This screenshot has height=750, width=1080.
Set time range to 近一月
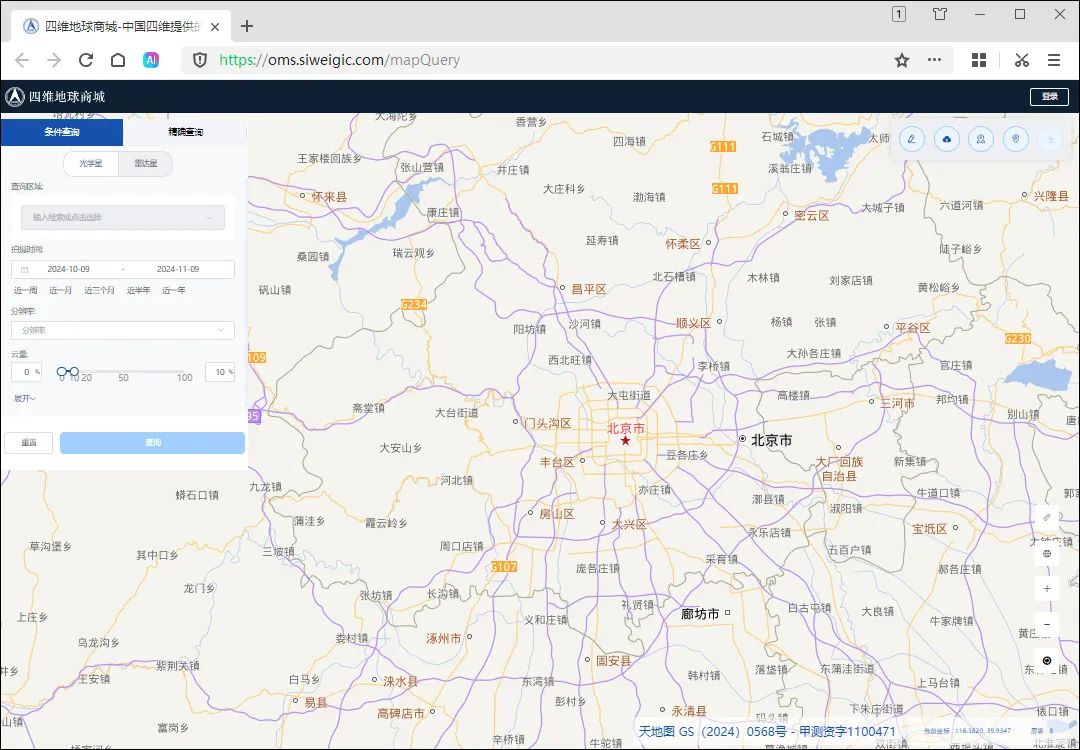point(61,290)
